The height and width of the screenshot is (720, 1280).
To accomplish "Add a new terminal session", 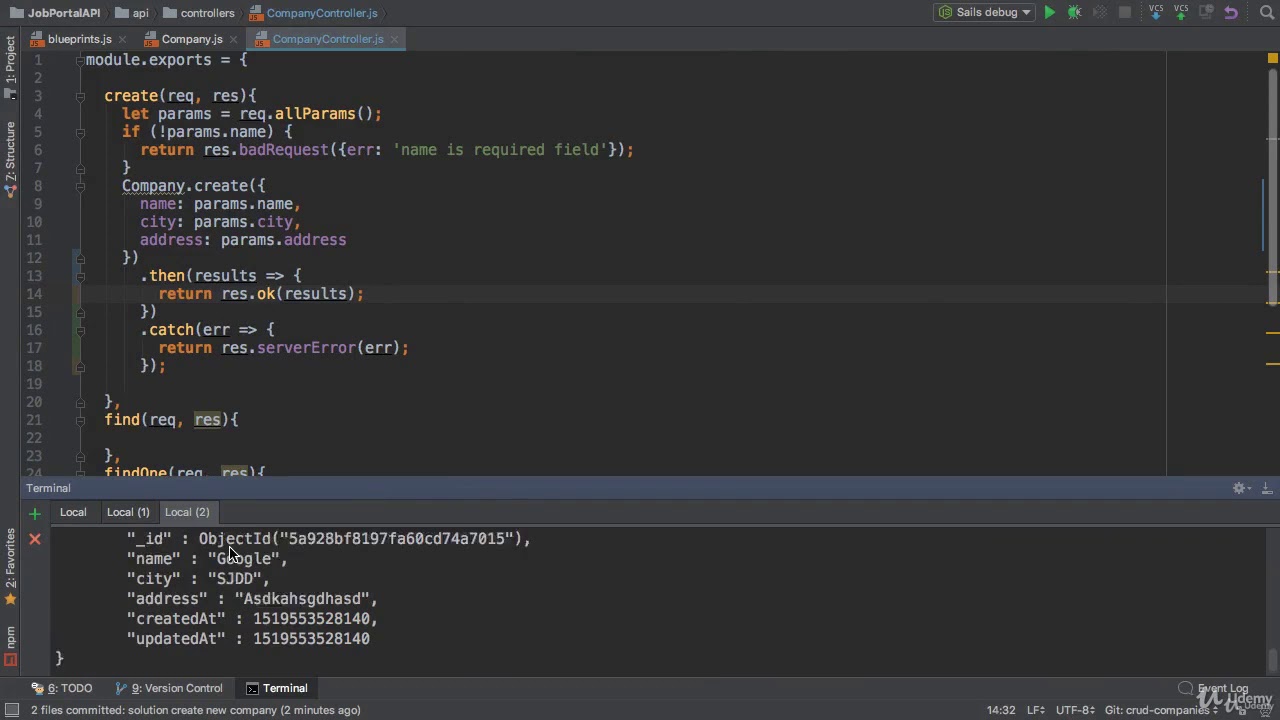I will [35, 513].
